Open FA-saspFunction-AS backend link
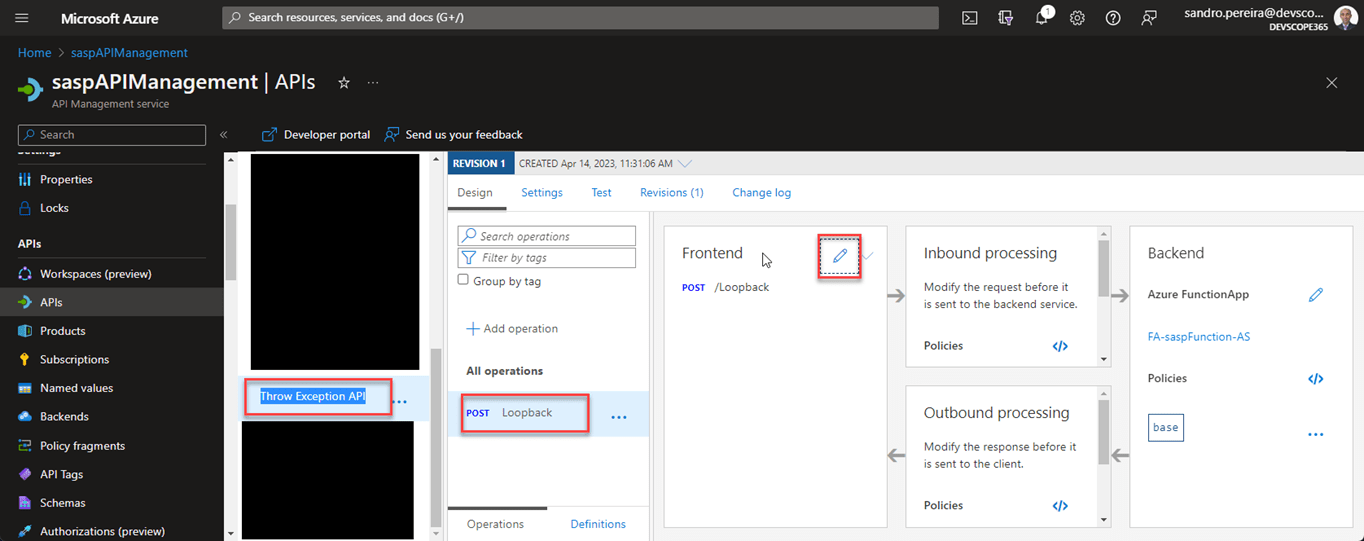Image resolution: width=1364 pixels, height=541 pixels. coord(1199,337)
